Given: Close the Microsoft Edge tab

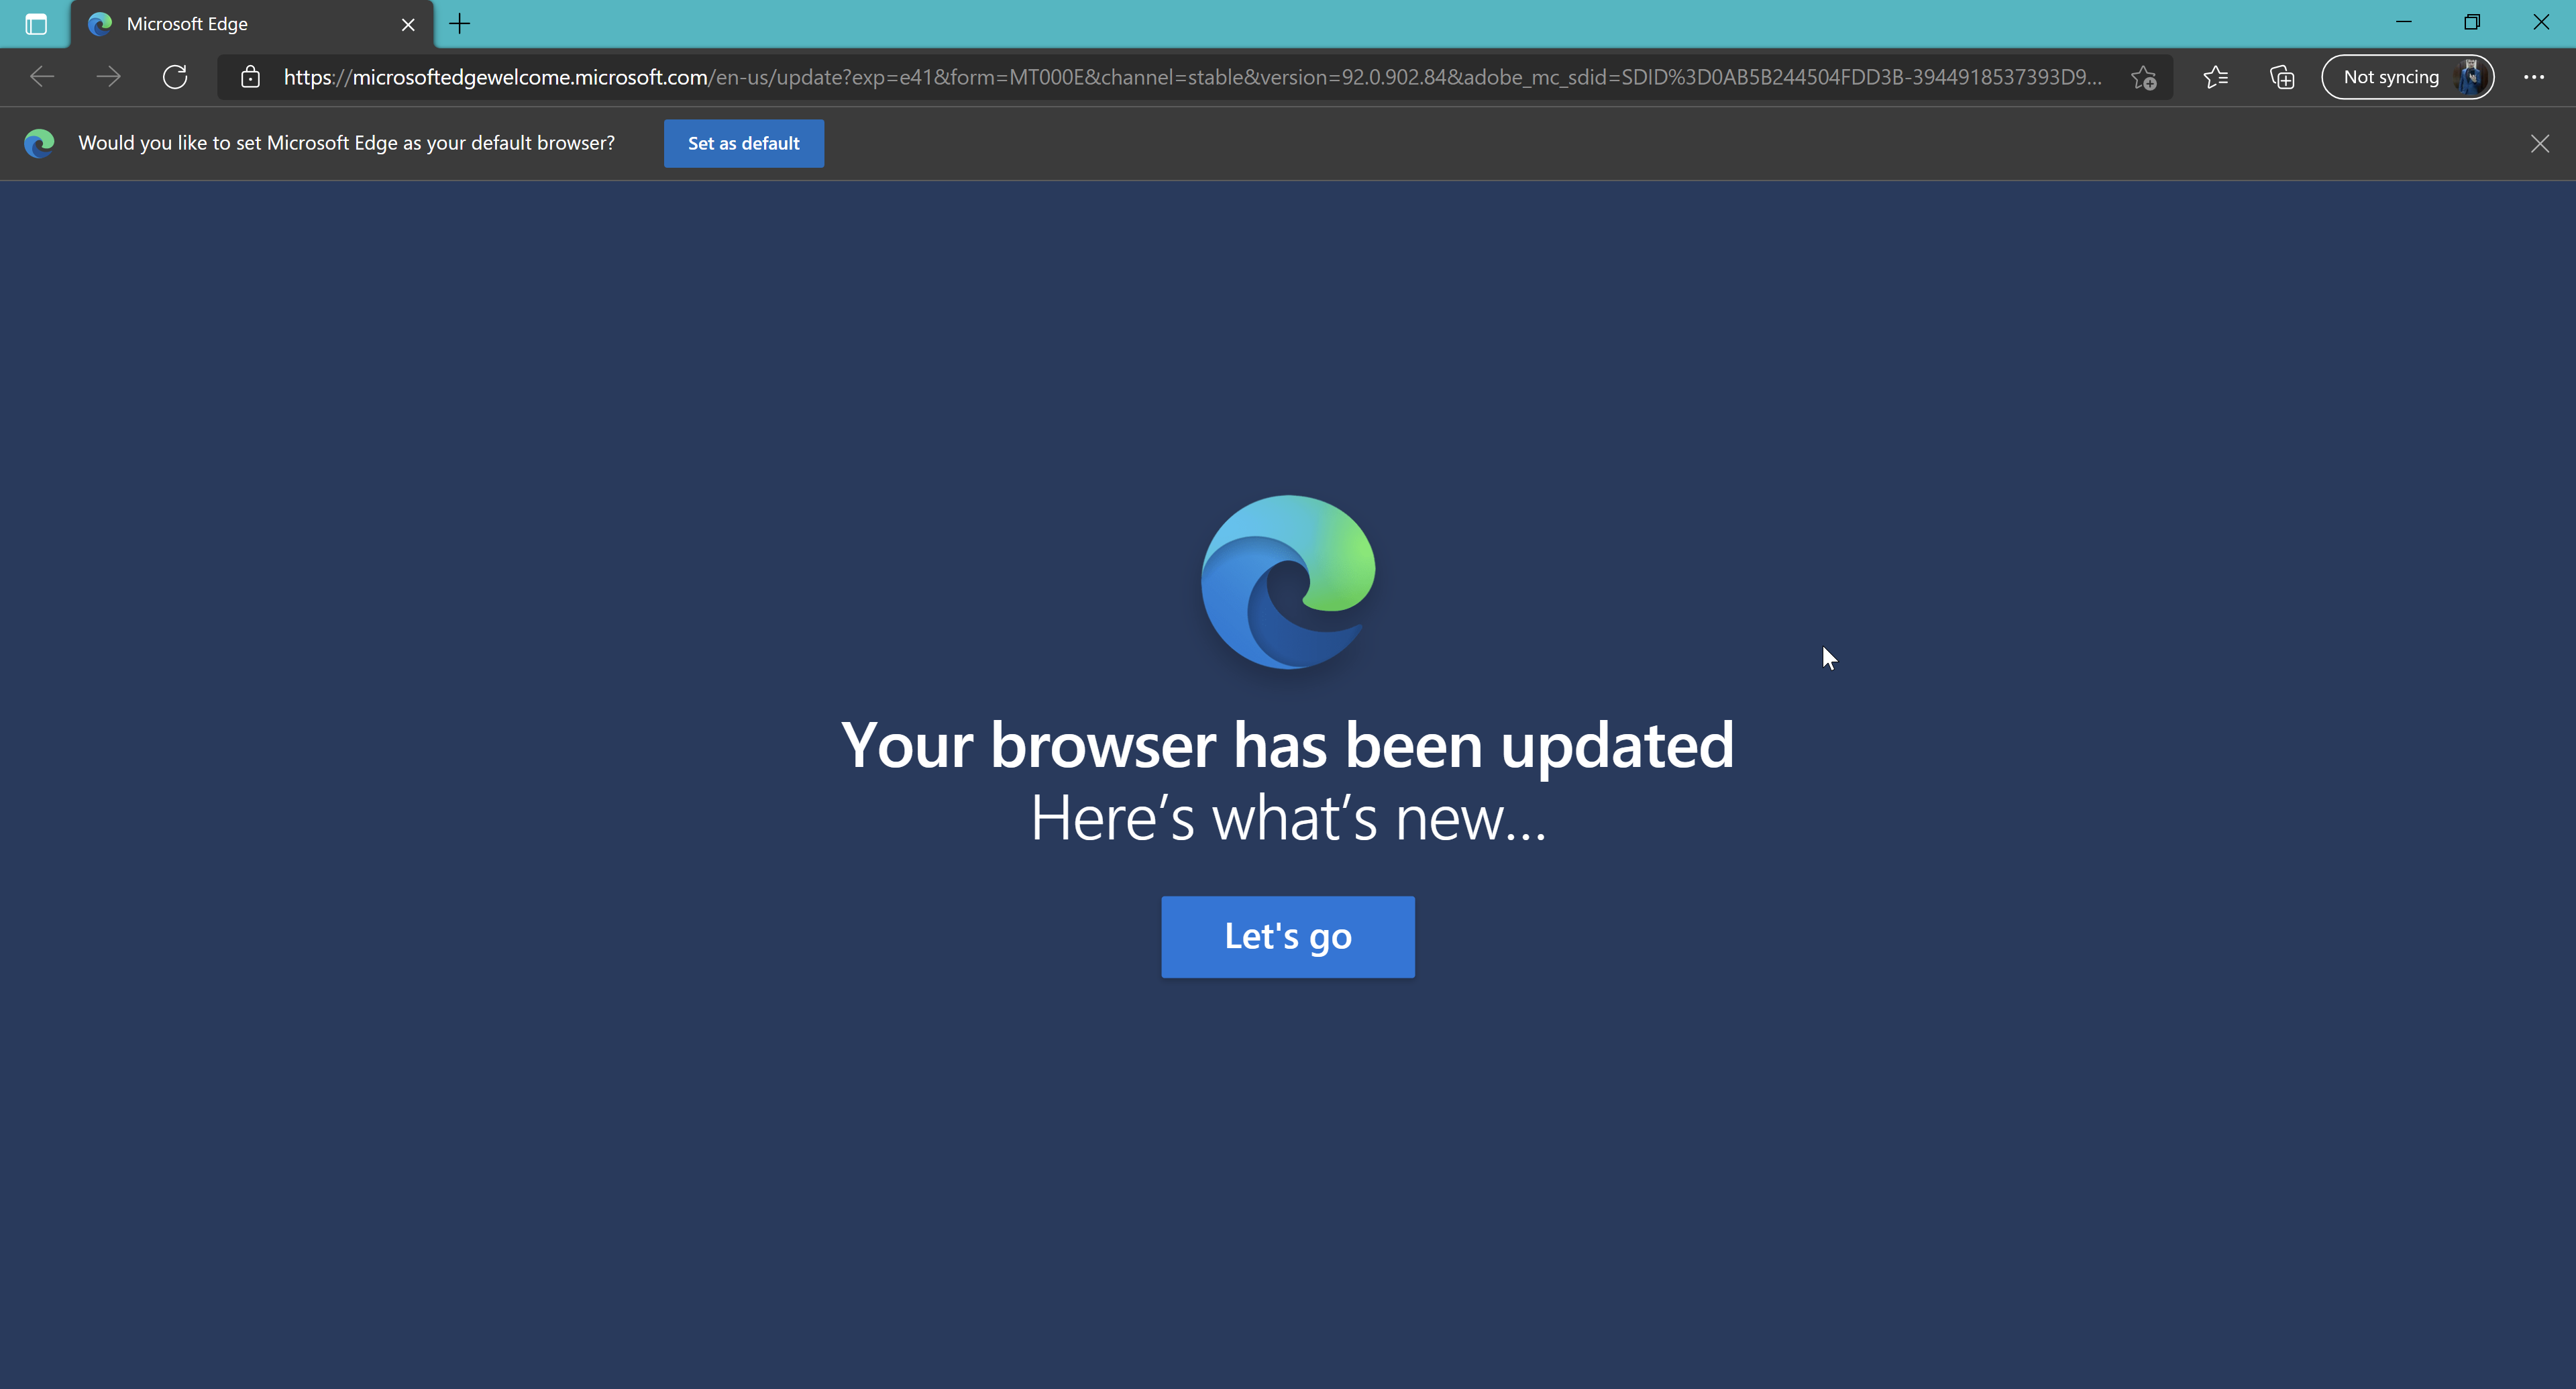Looking at the screenshot, I should [x=408, y=24].
